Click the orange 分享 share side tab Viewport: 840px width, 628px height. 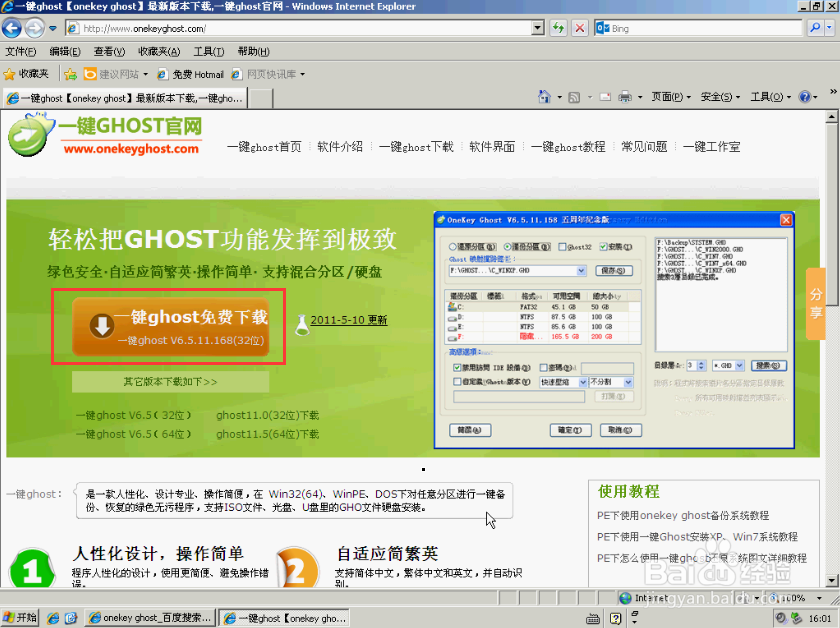[x=815, y=303]
